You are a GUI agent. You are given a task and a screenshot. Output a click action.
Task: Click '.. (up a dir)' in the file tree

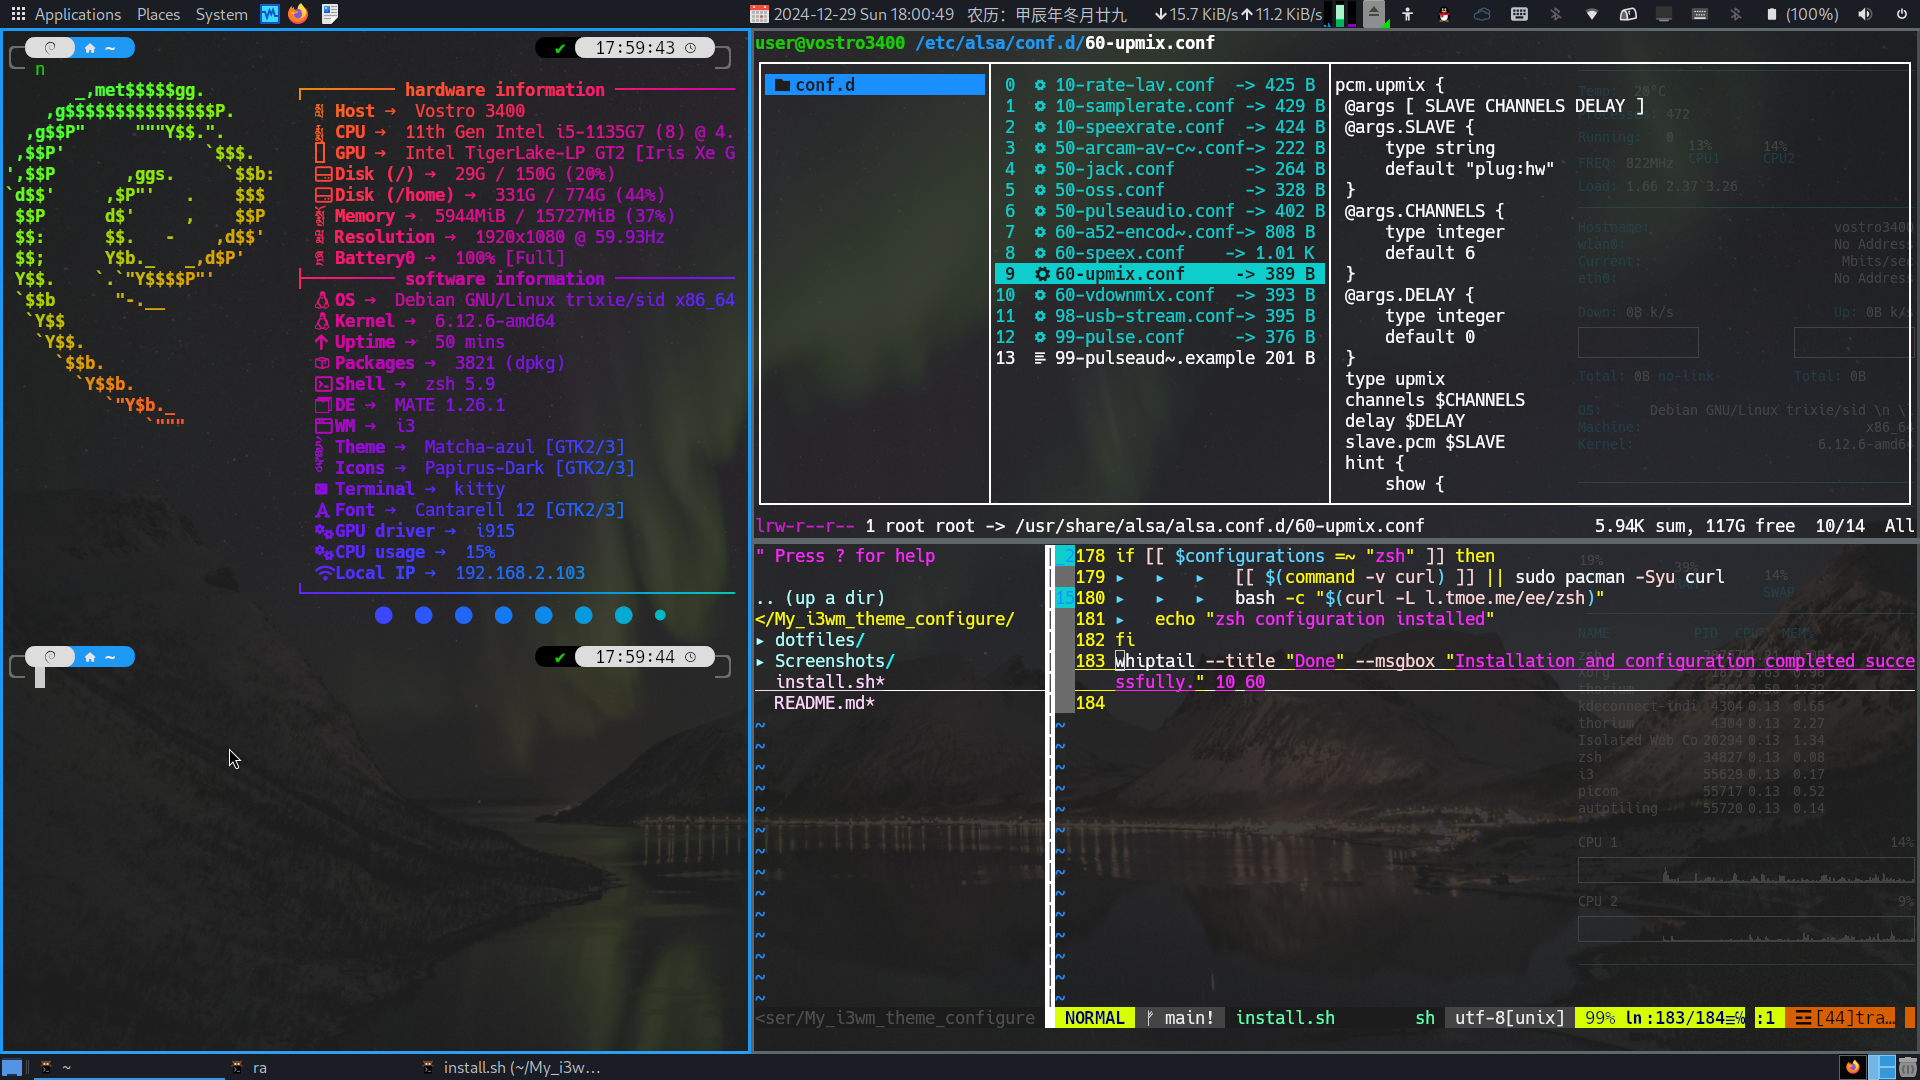point(822,597)
